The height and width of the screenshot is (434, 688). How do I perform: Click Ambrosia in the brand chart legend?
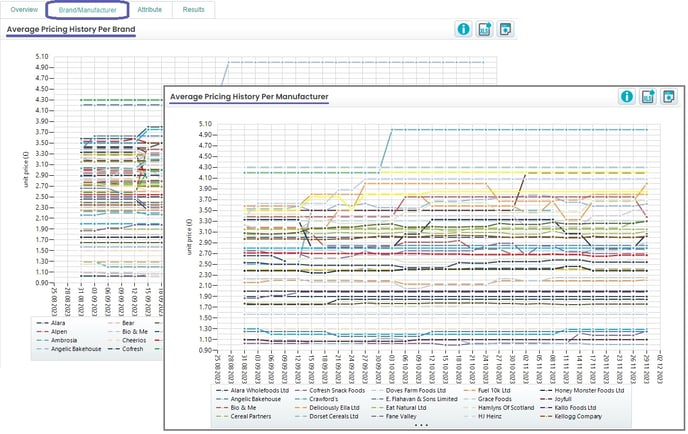pos(57,341)
